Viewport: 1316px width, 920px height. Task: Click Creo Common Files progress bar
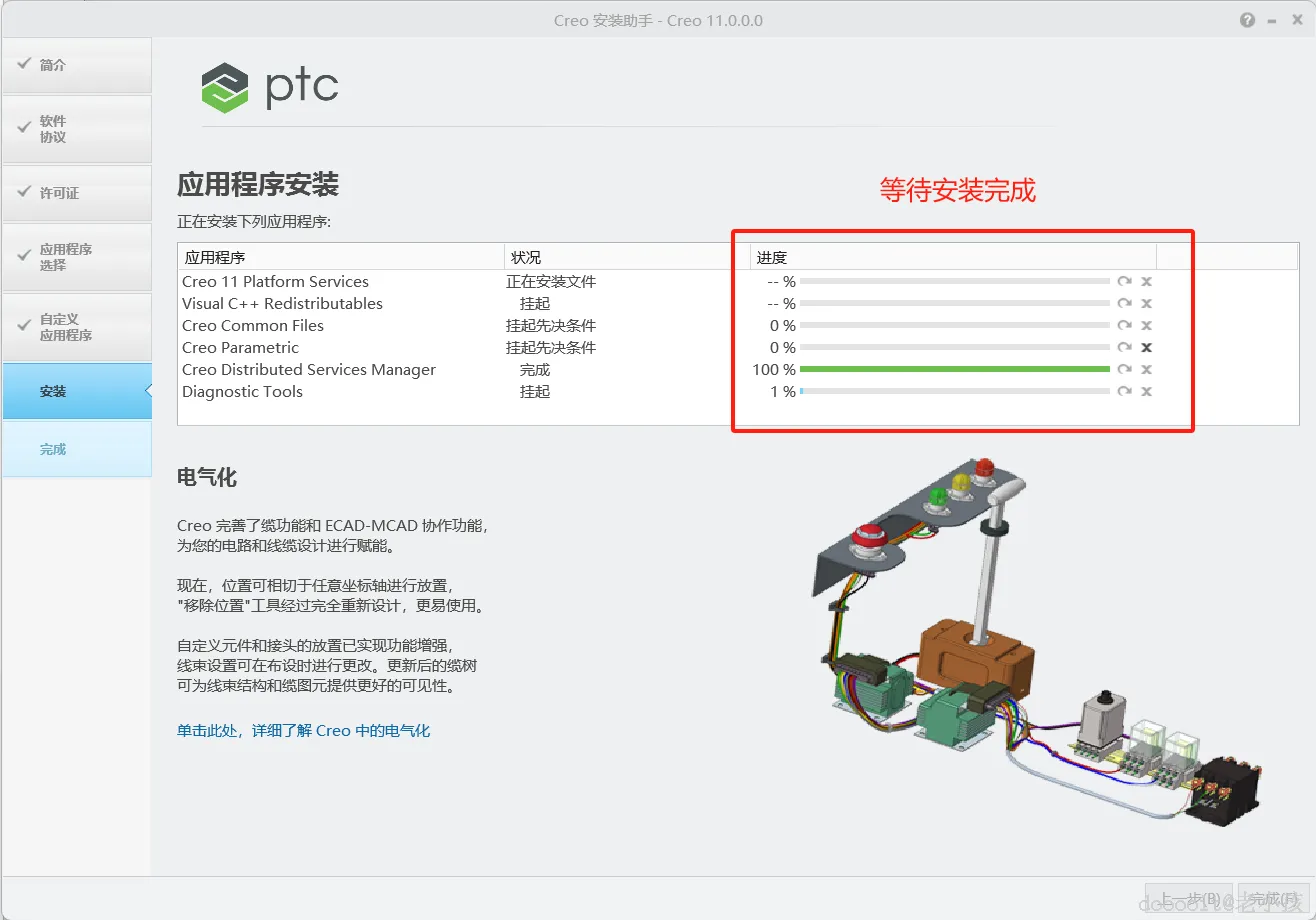(x=955, y=326)
